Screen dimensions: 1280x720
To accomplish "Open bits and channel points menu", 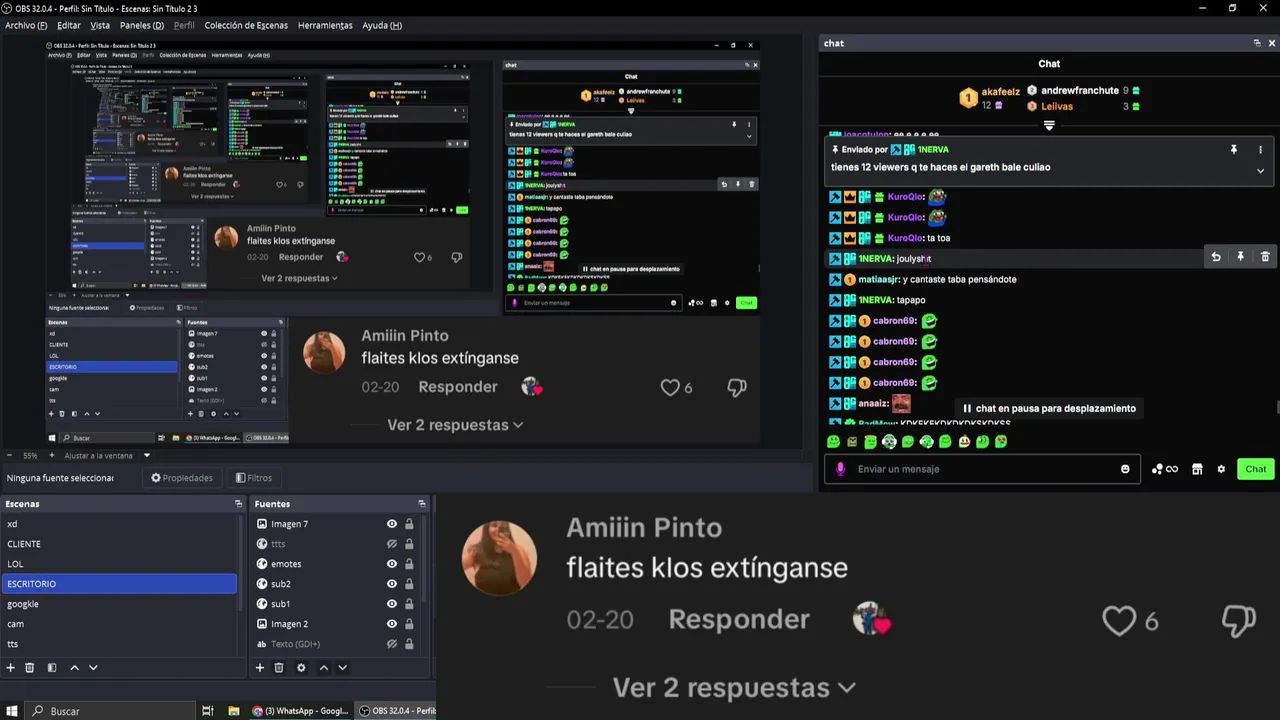I will [x=1165, y=469].
